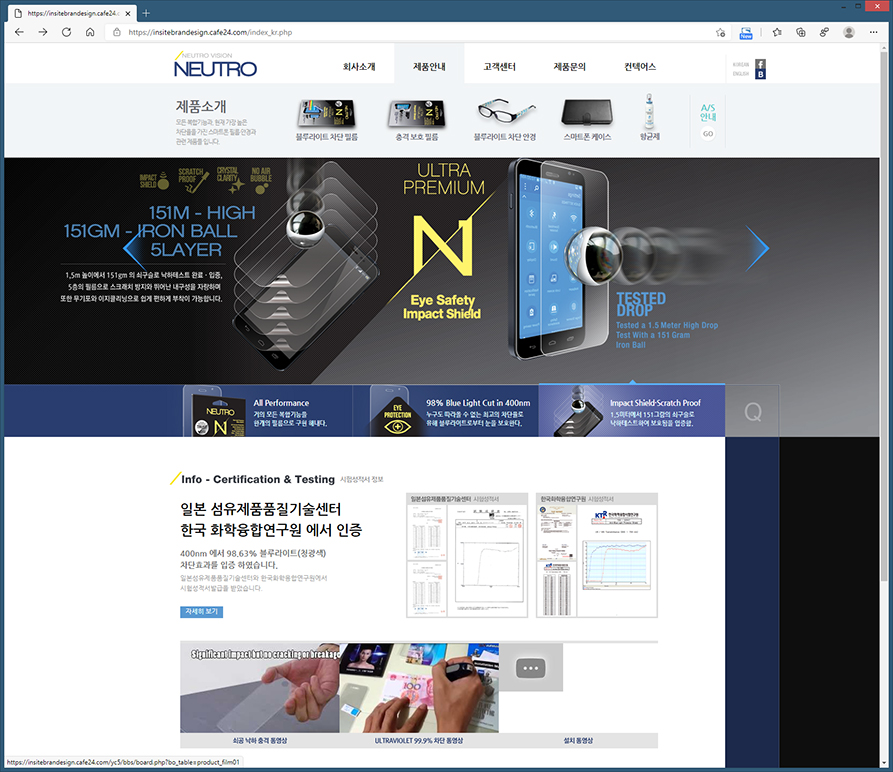The width and height of the screenshot is (893, 772).
Task: Show the next banner slide
Action: (757, 248)
